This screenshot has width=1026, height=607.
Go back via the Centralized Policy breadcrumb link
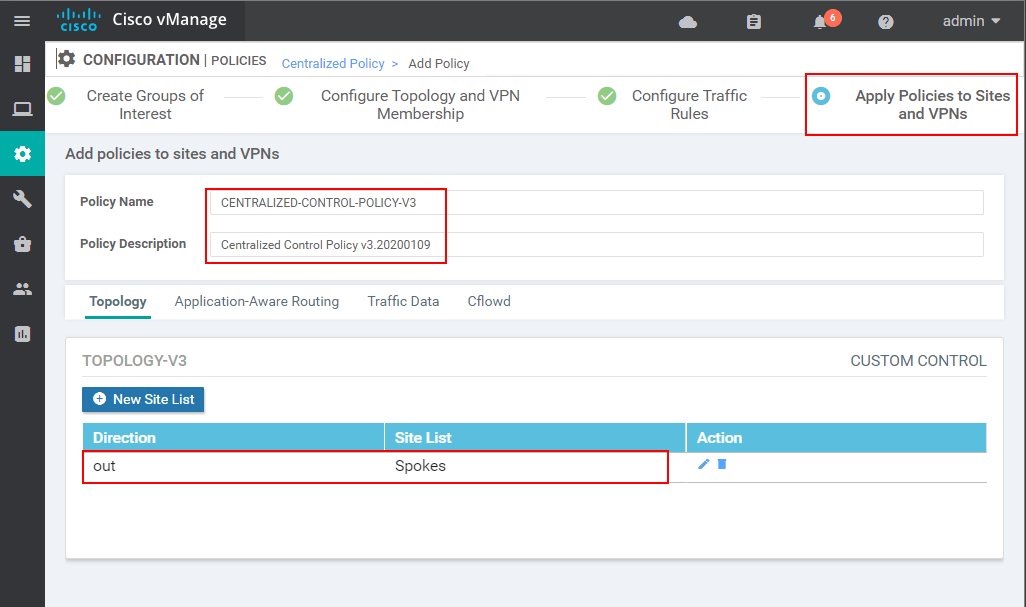(333, 63)
